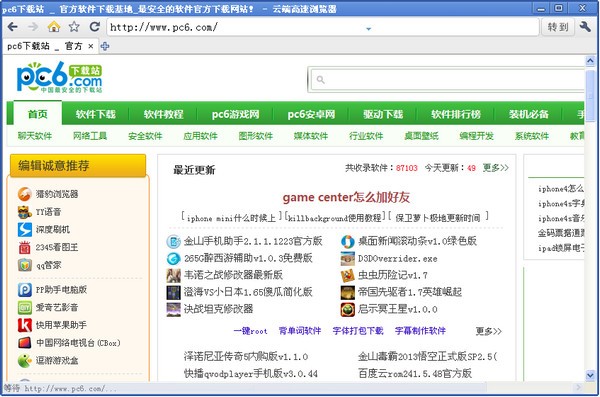This screenshot has height=397, width=600.
Task: Click the YY语音 icon
Action: coord(24,212)
